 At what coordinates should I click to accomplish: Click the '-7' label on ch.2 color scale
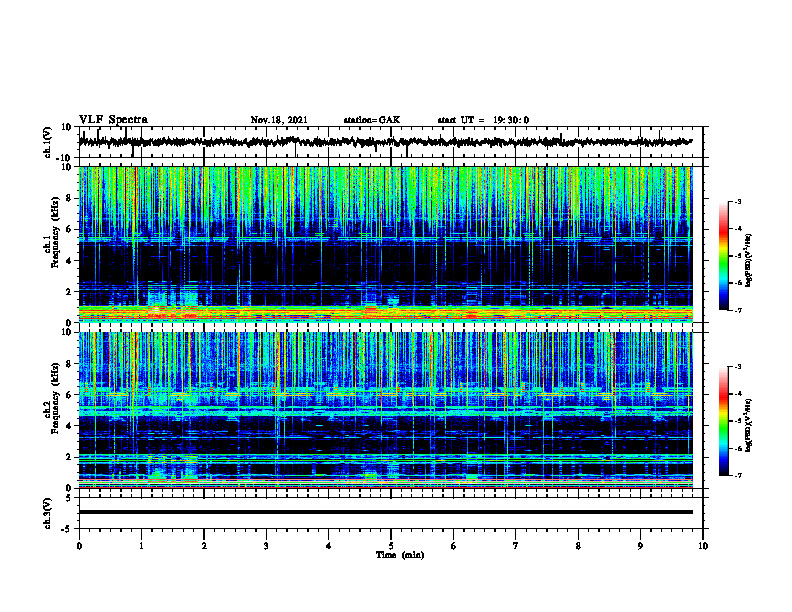click(x=737, y=475)
